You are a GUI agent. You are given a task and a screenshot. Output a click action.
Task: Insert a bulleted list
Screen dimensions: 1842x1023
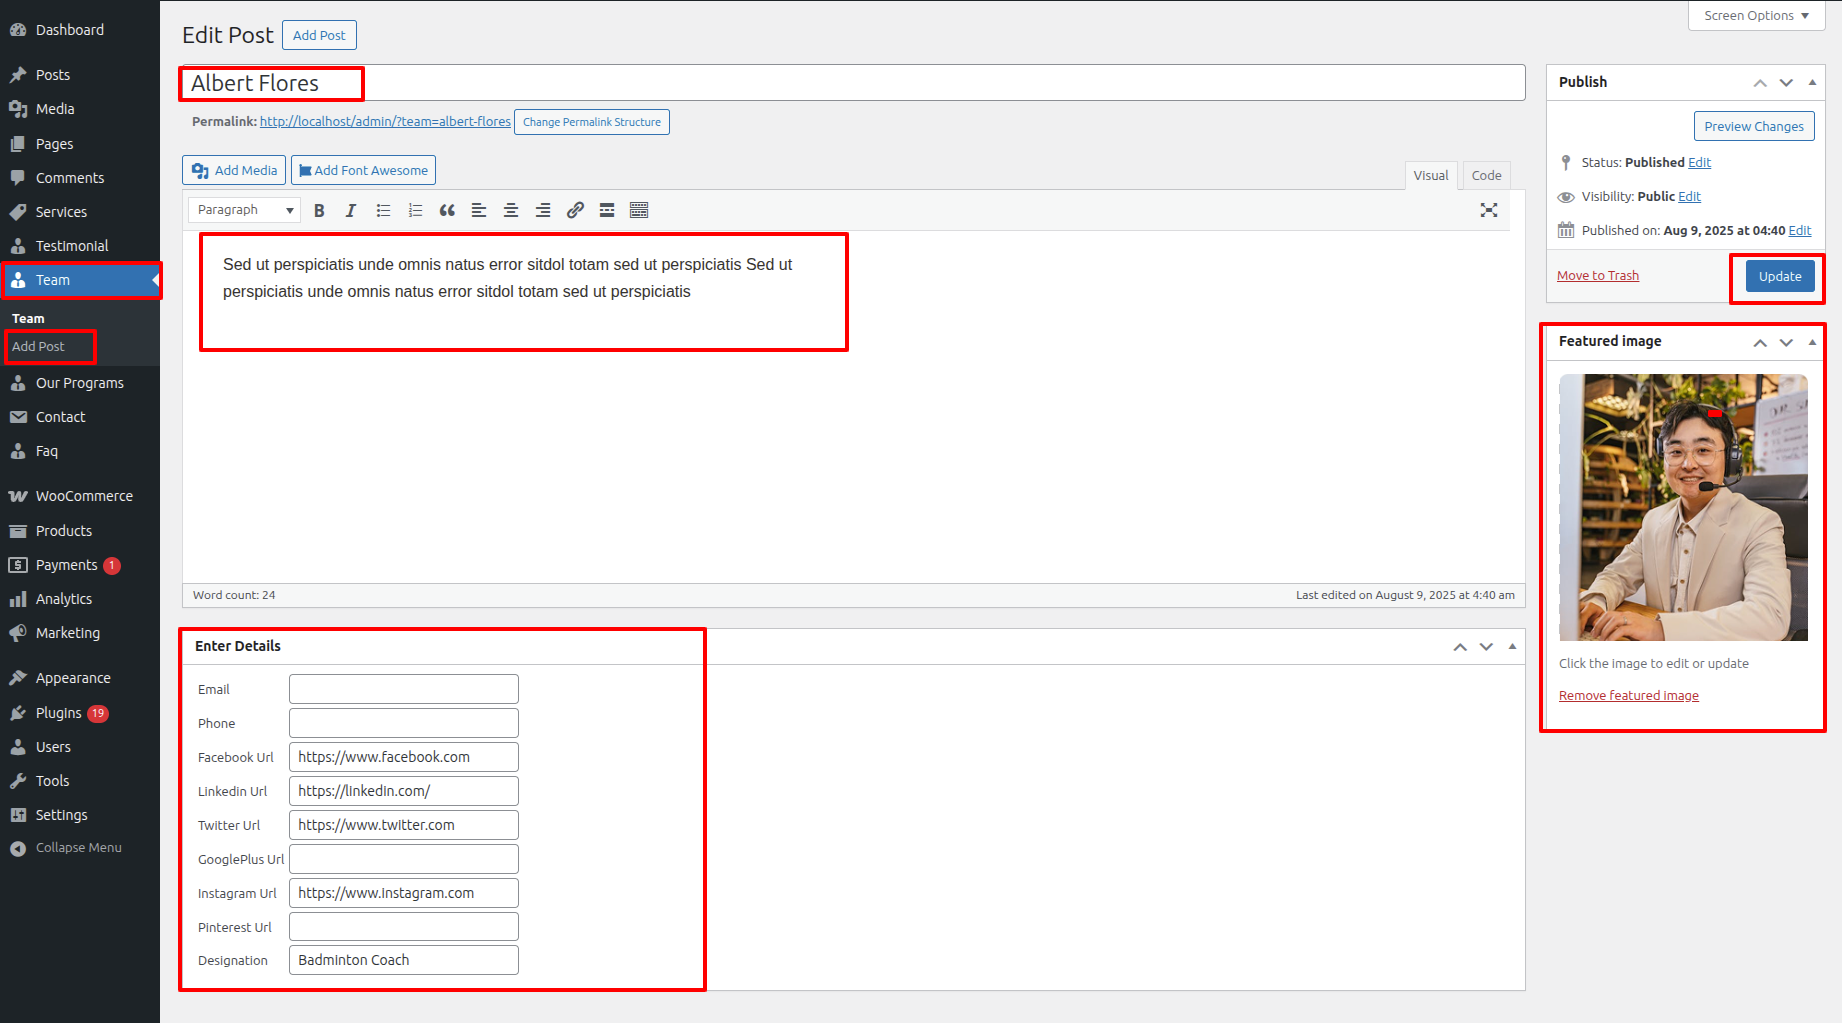click(x=383, y=210)
